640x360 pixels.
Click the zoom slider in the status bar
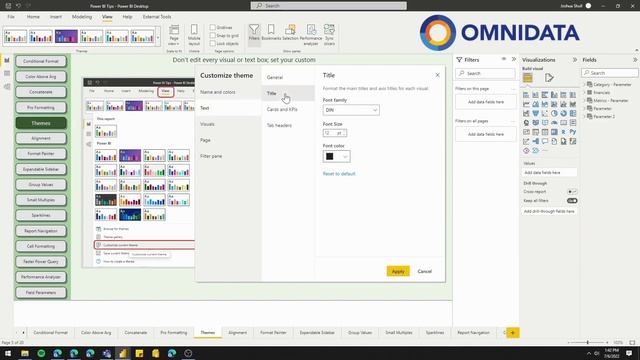(588, 342)
